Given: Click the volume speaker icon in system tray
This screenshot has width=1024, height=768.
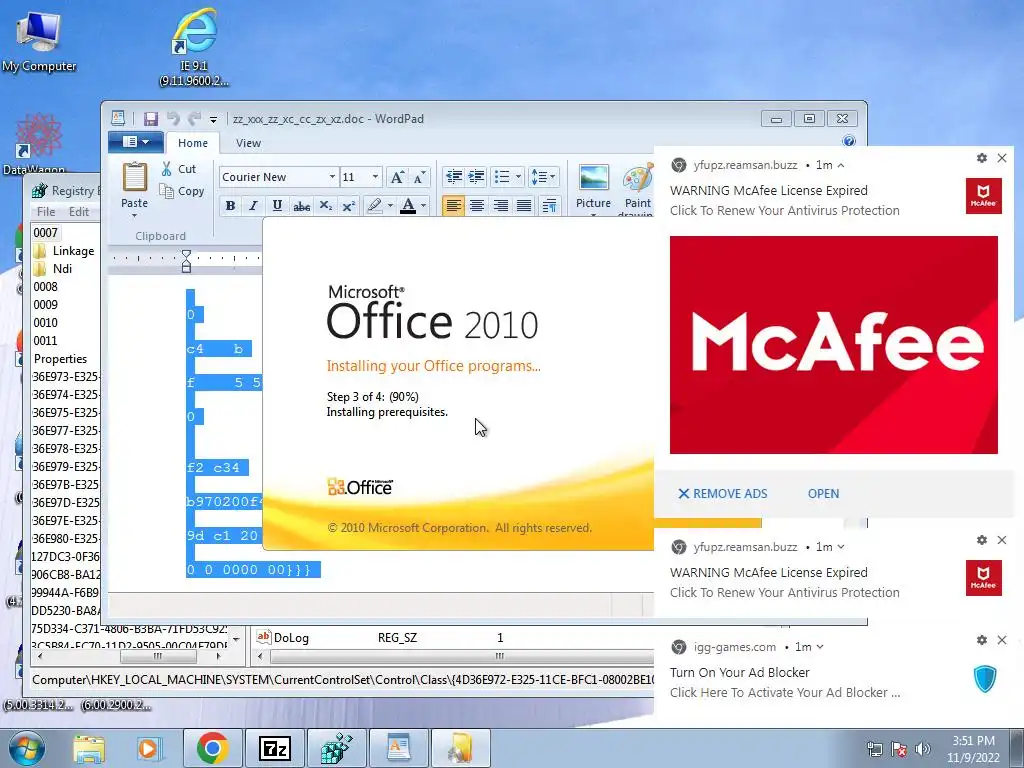Looking at the screenshot, I should coord(922,749).
